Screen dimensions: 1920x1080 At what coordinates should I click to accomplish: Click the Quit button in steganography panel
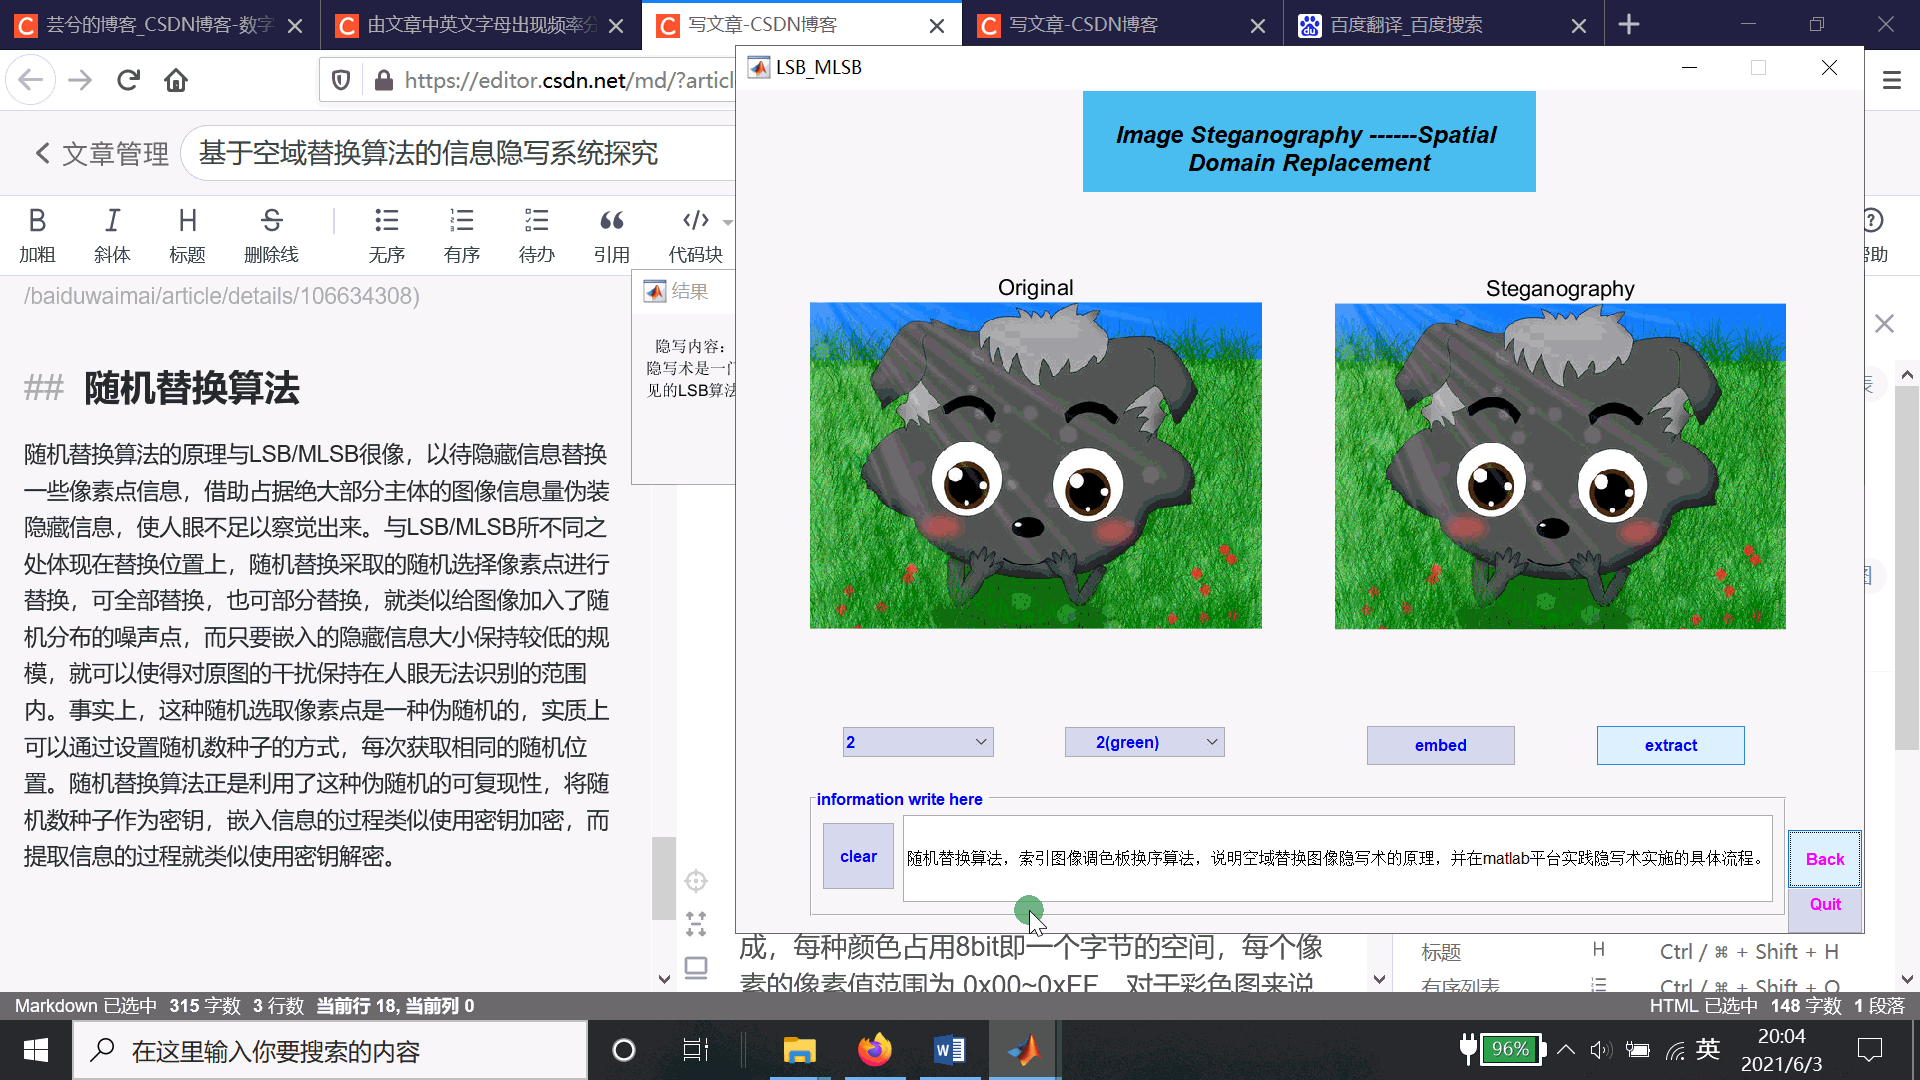1825,905
